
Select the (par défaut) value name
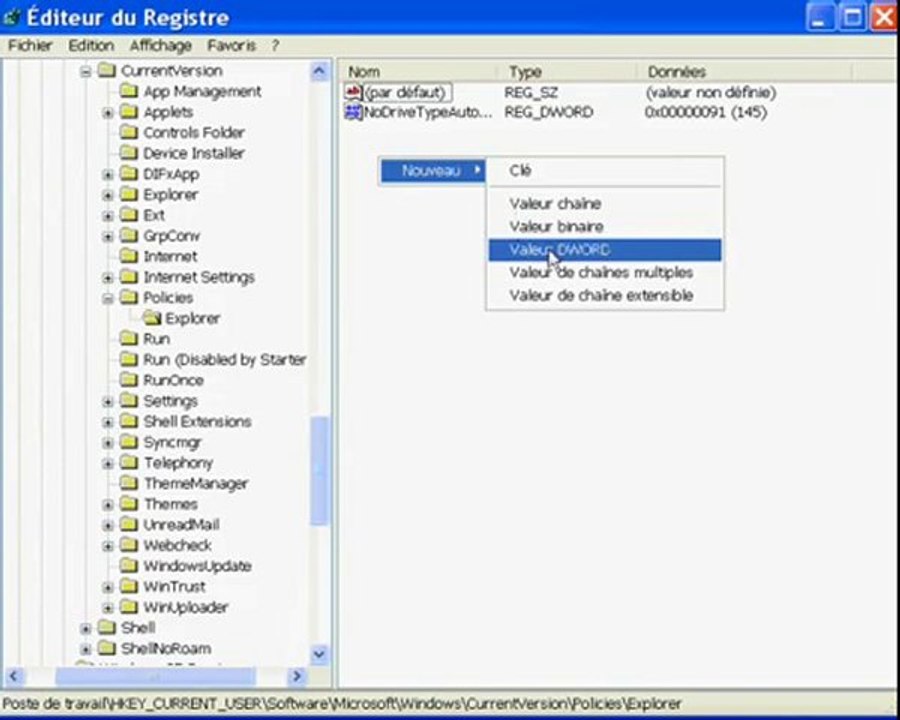click(407, 92)
